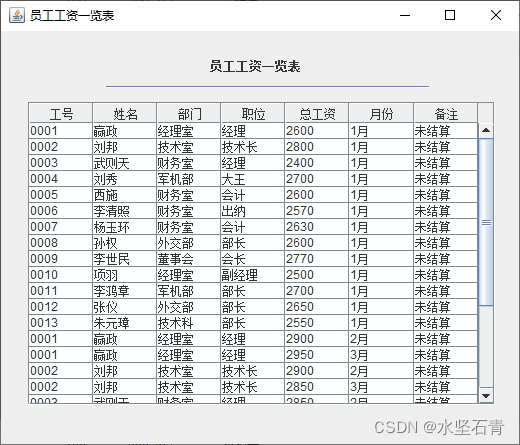The height and width of the screenshot is (445, 520).
Task: Select the 朱元璋 name cell
Action: pos(125,323)
